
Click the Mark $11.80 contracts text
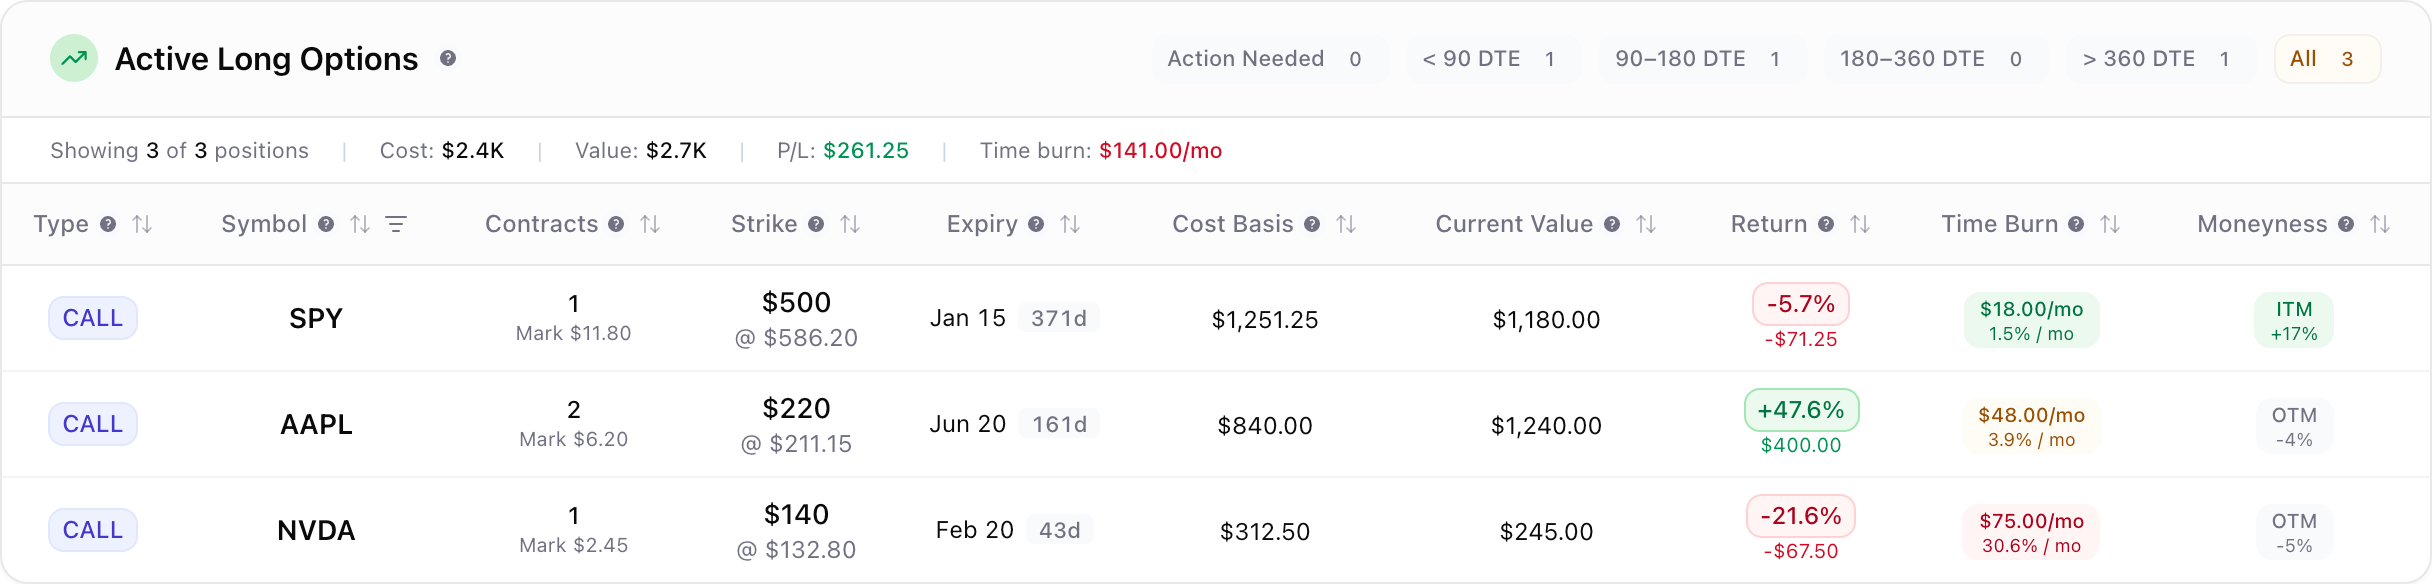click(x=573, y=334)
